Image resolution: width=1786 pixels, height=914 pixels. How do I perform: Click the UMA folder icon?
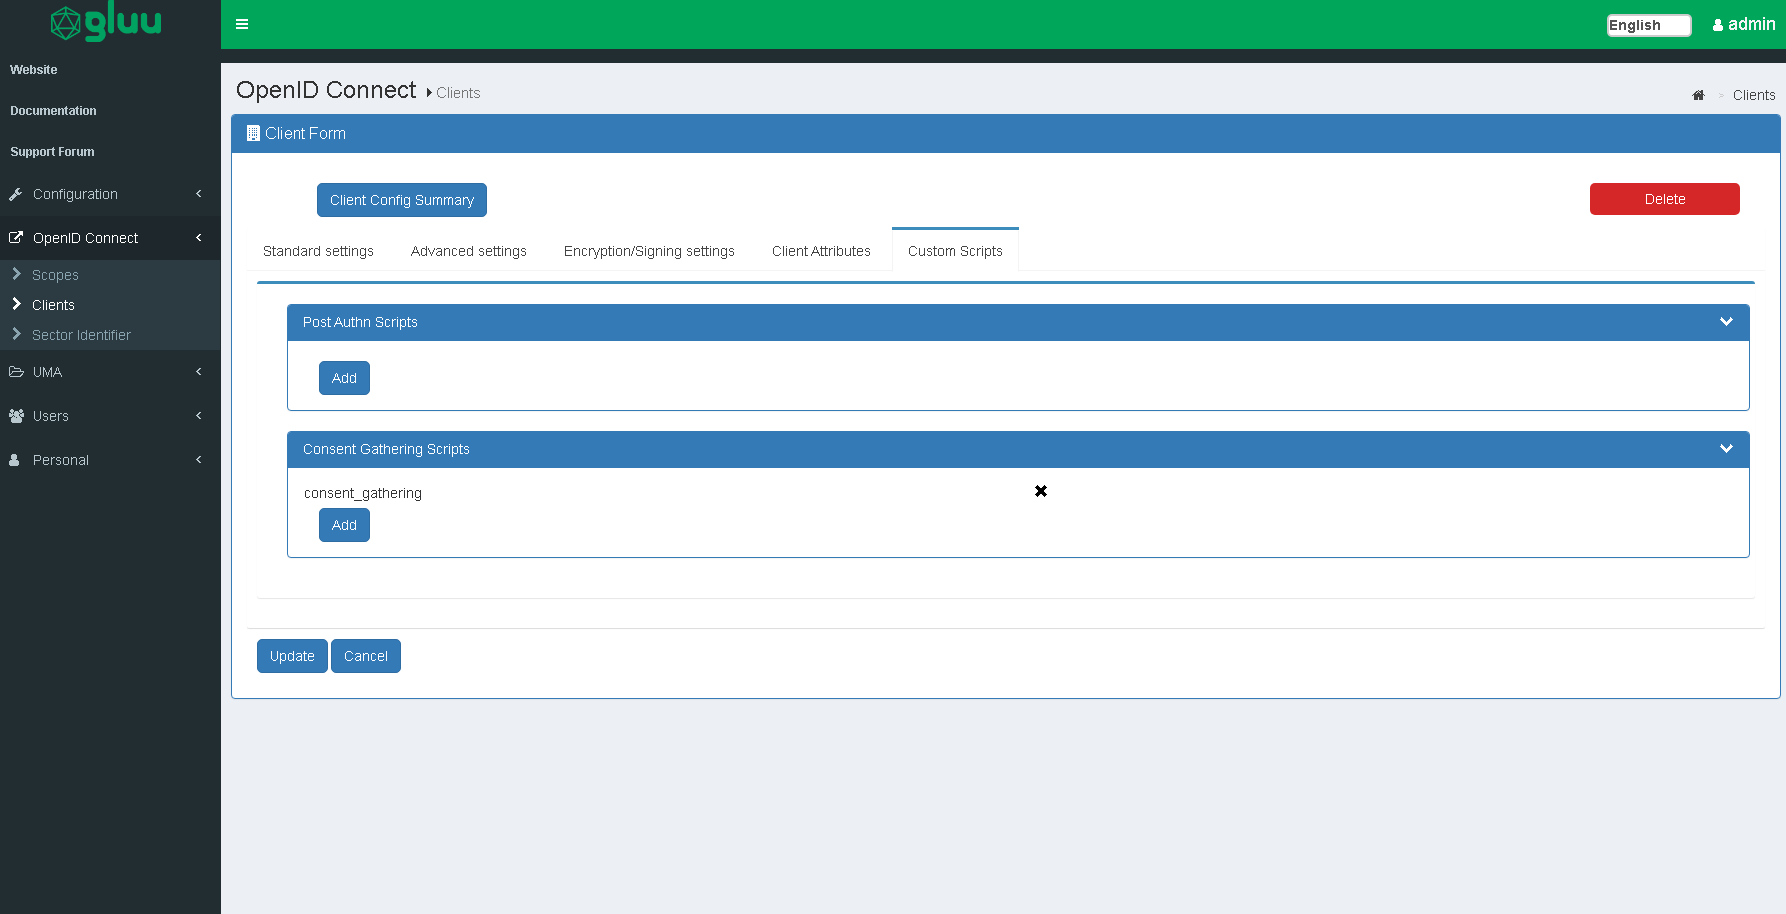(x=16, y=372)
